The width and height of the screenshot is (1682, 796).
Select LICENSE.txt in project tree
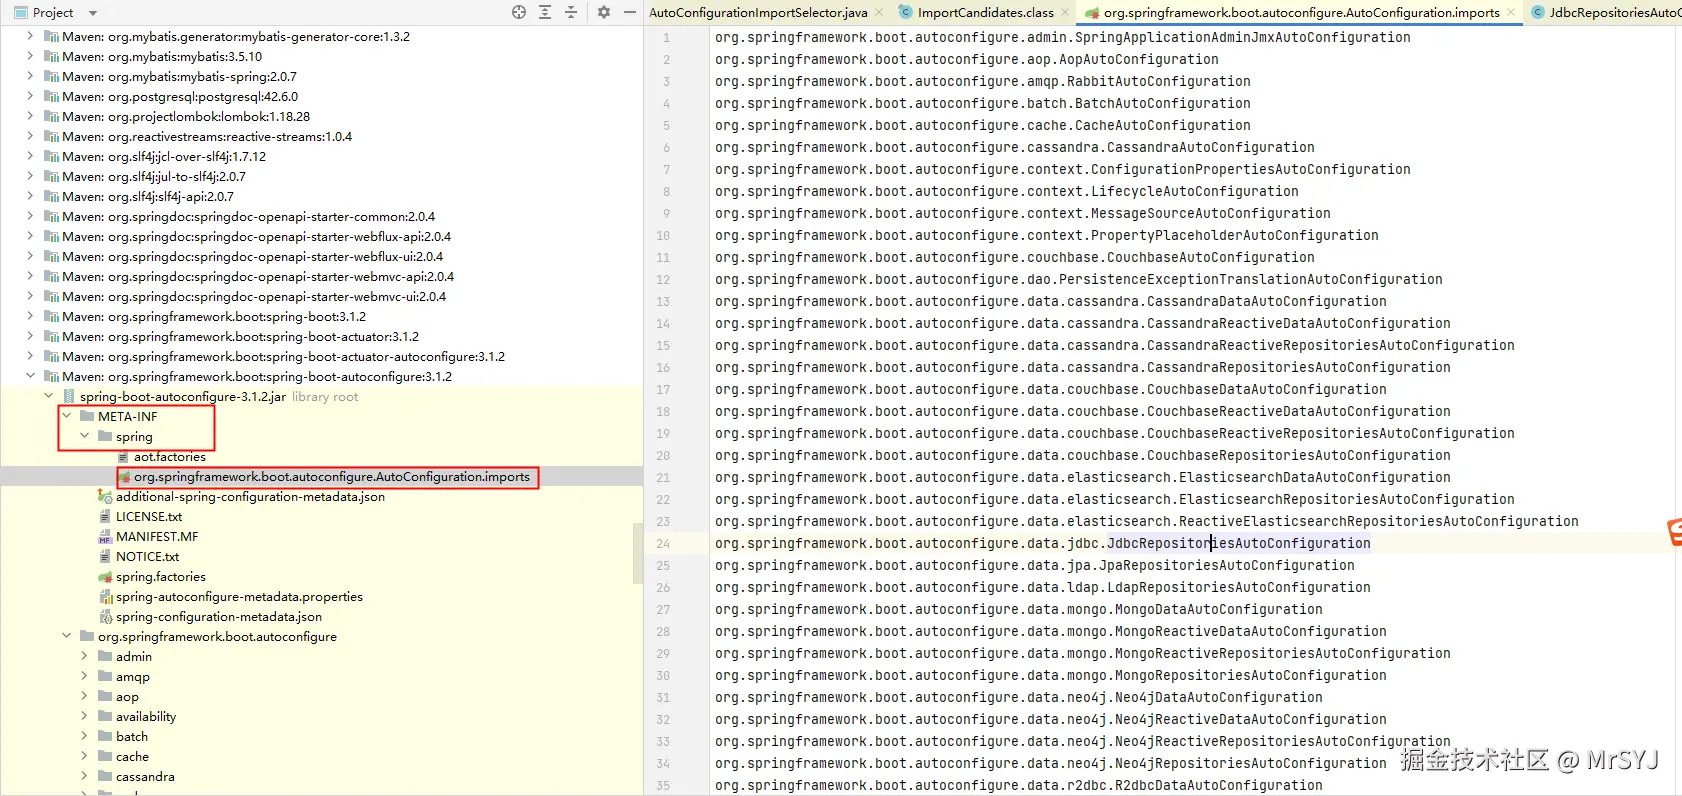(x=148, y=517)
